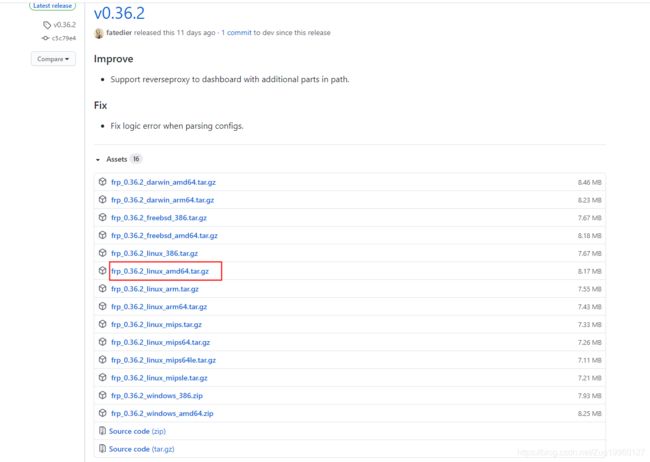
Task: Download frp_0.36.2_linux_mips64le.tar.gz
Action: click(x=163, y=360)
